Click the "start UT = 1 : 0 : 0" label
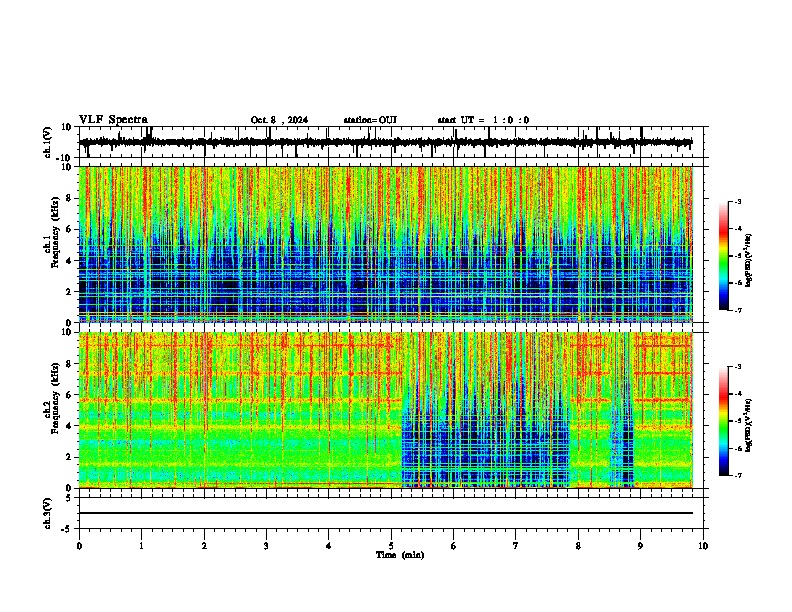 pos(483,120)
